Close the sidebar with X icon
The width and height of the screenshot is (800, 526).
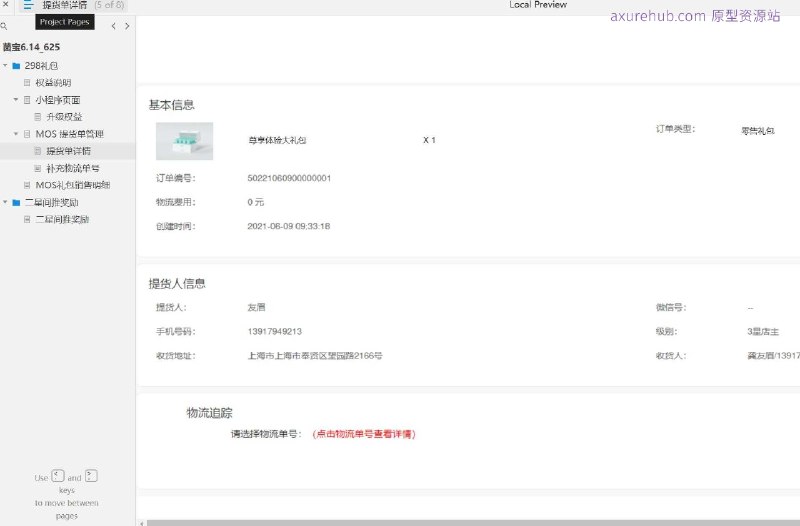6,4
